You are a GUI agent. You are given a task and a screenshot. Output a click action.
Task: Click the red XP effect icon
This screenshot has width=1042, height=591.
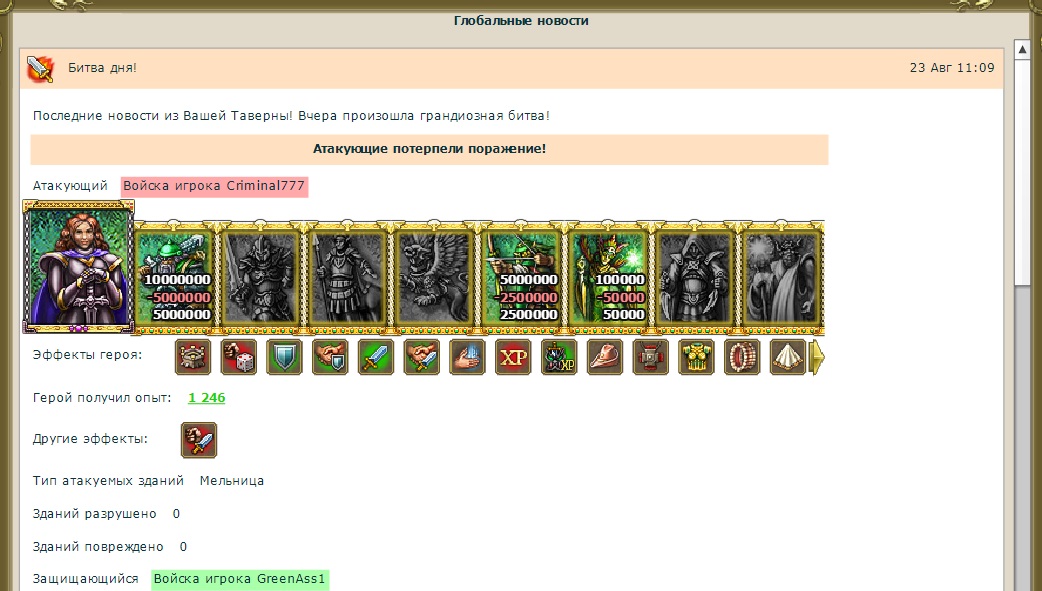[x=514, y=357]
